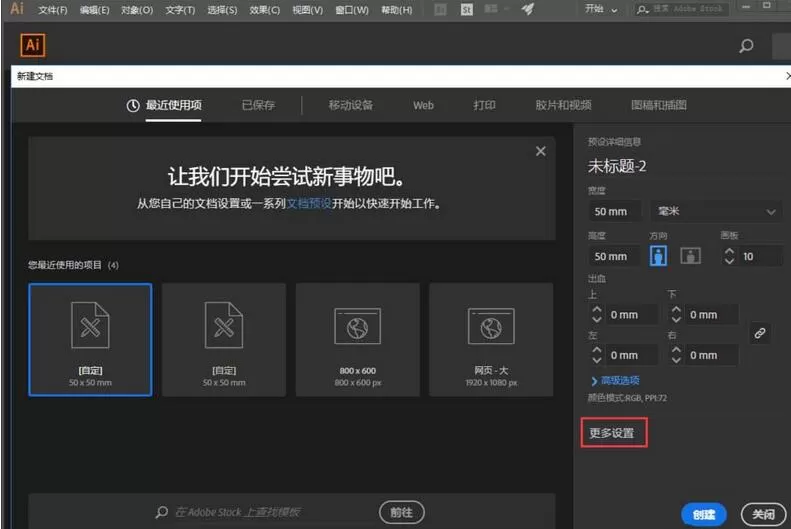Increase the bottom bleed value
Image resolution: width=791 pixels, height=529 pixels.
pos(676,309)
